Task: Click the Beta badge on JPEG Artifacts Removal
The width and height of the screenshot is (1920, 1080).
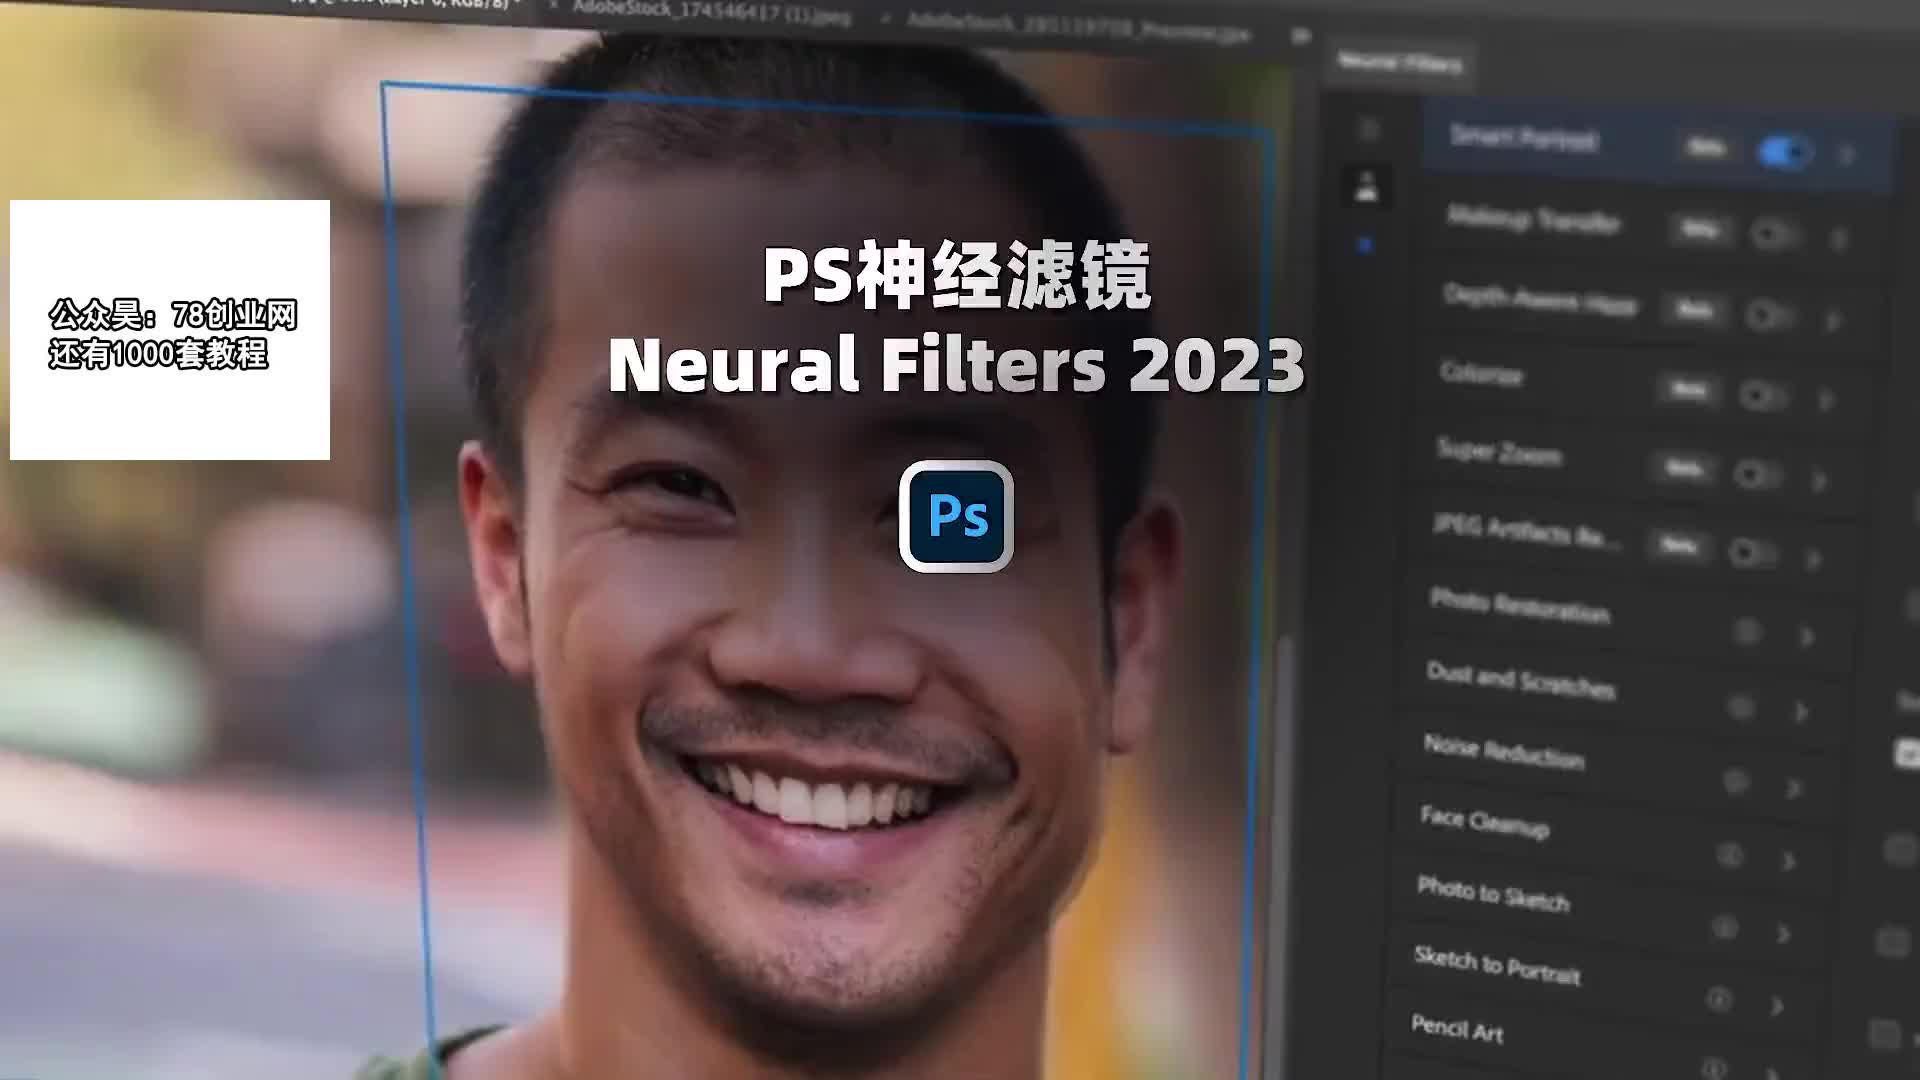Action: click(x=1680, y=553)
